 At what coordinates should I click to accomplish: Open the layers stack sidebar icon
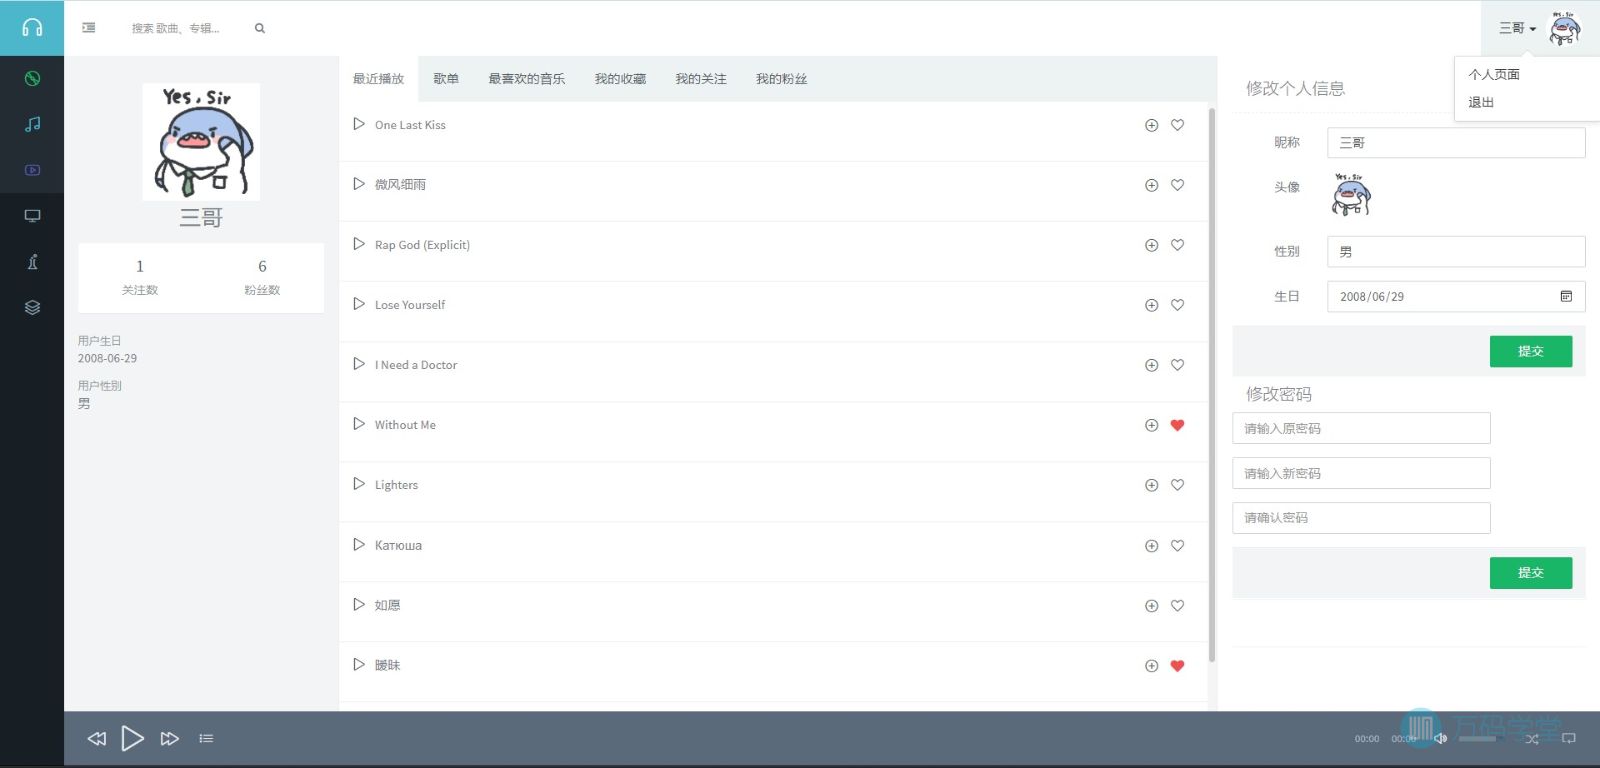(32, 308)
